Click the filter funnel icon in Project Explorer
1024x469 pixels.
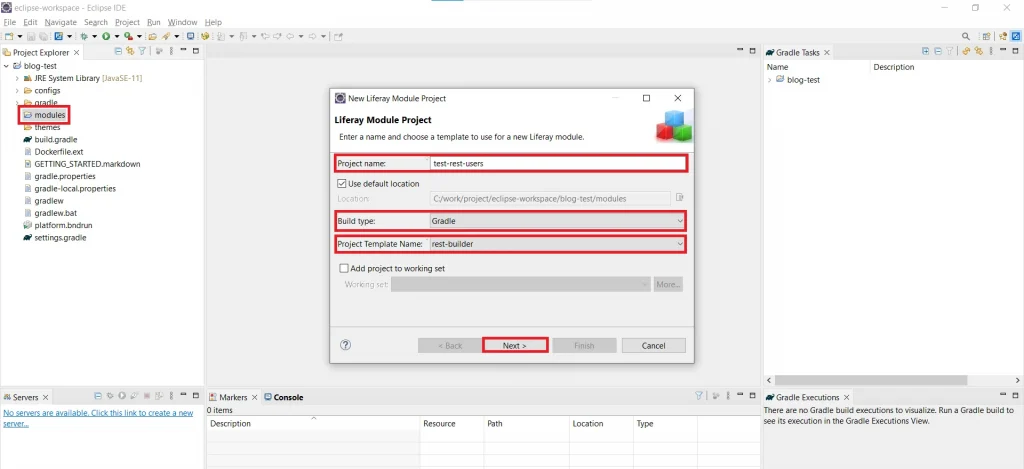[141, 50]
